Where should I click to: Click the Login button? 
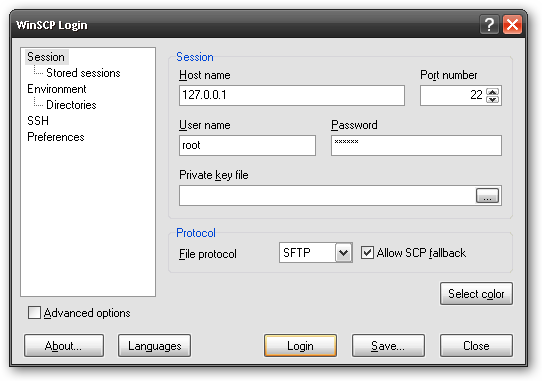pos(300,345)
